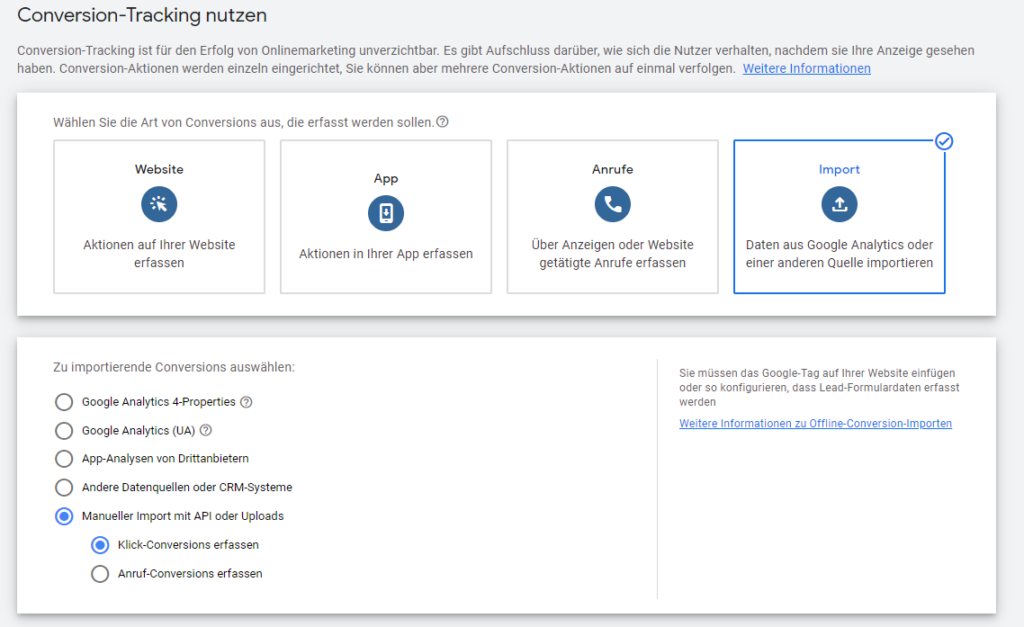Viewport: 1024px width, 627px height.
Task: Click 'Aktionen in Ihrer App erfassen' text
Action: click(x=385, y=254)
